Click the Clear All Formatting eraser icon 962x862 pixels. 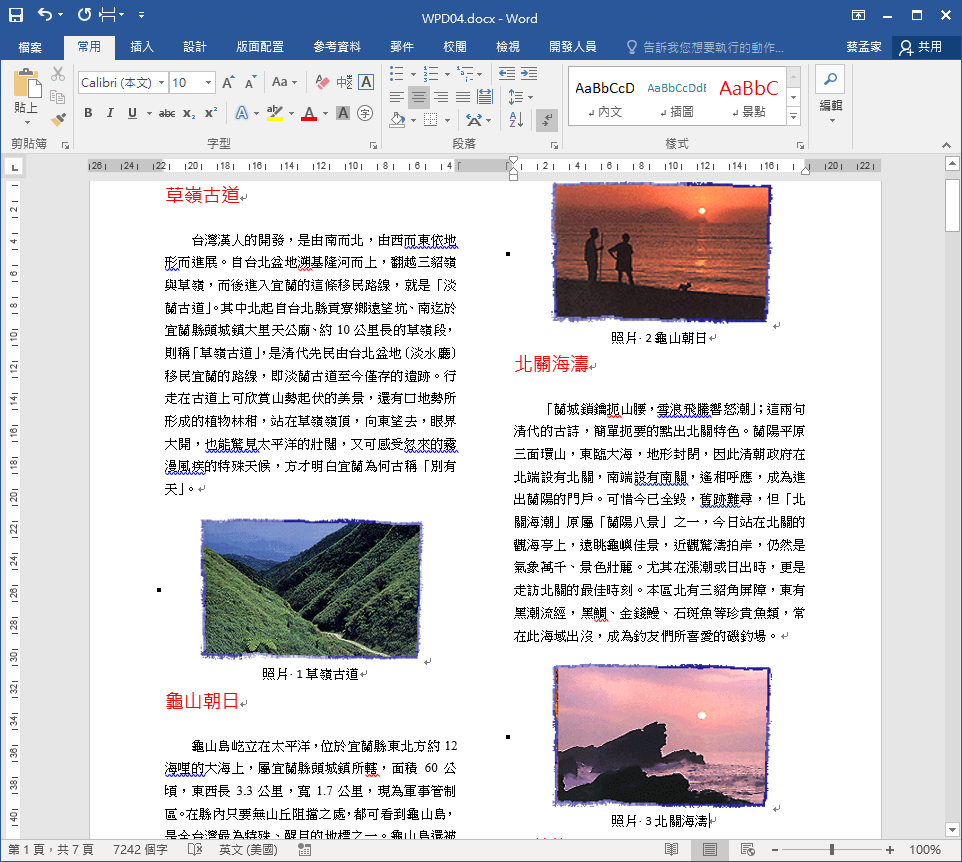321,82
